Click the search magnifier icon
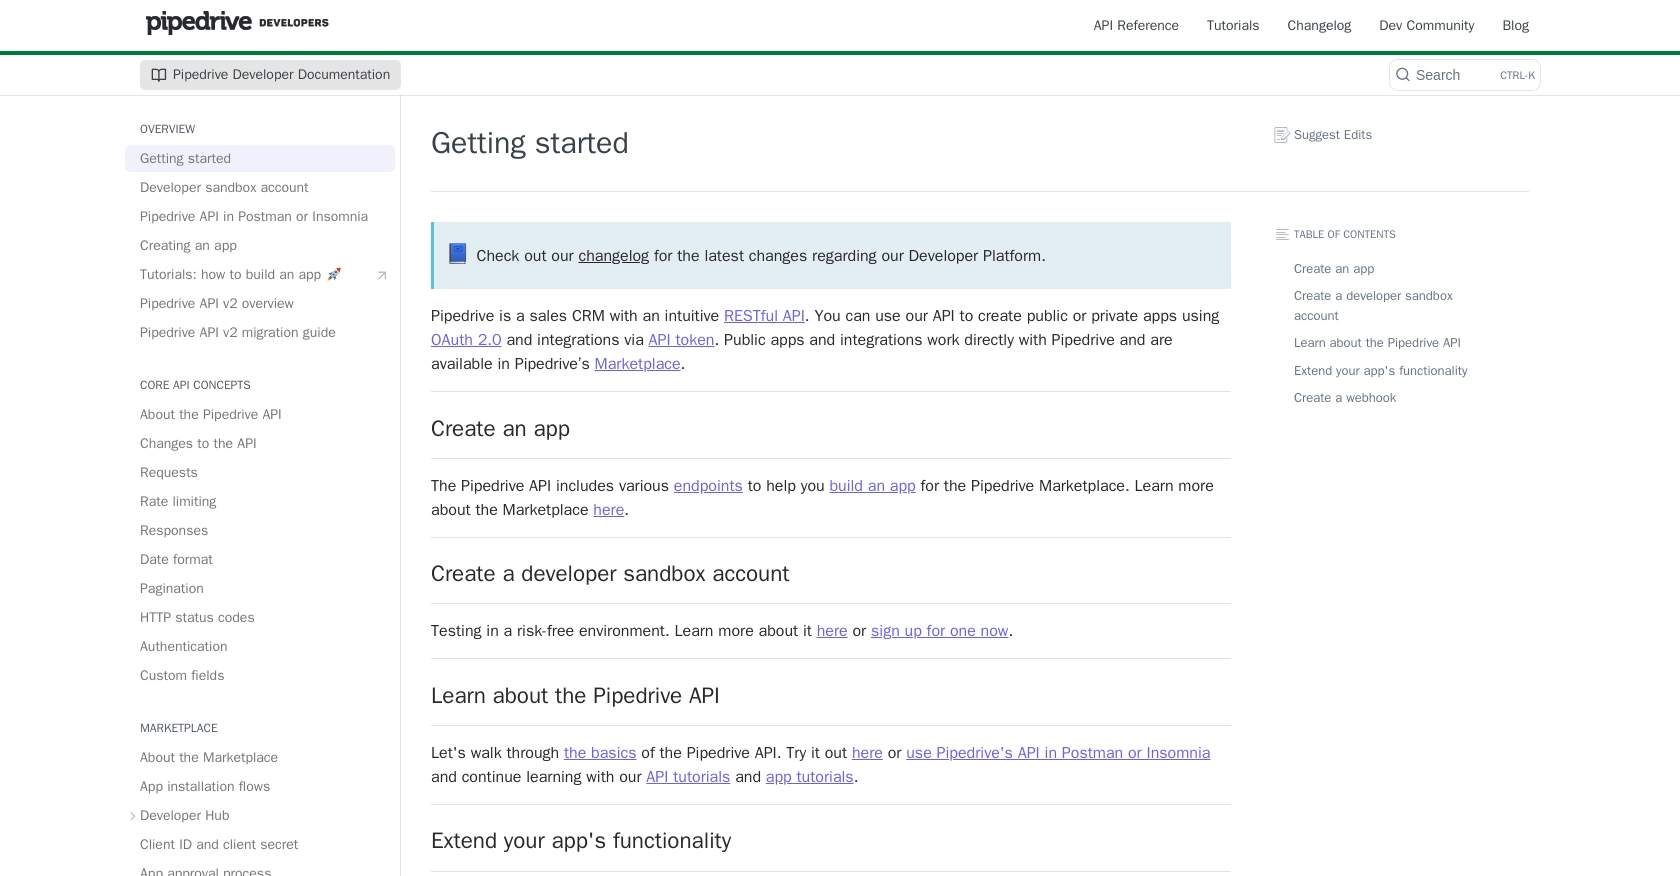Screen dimensions: 1680x876 [x=1402, y=75]
